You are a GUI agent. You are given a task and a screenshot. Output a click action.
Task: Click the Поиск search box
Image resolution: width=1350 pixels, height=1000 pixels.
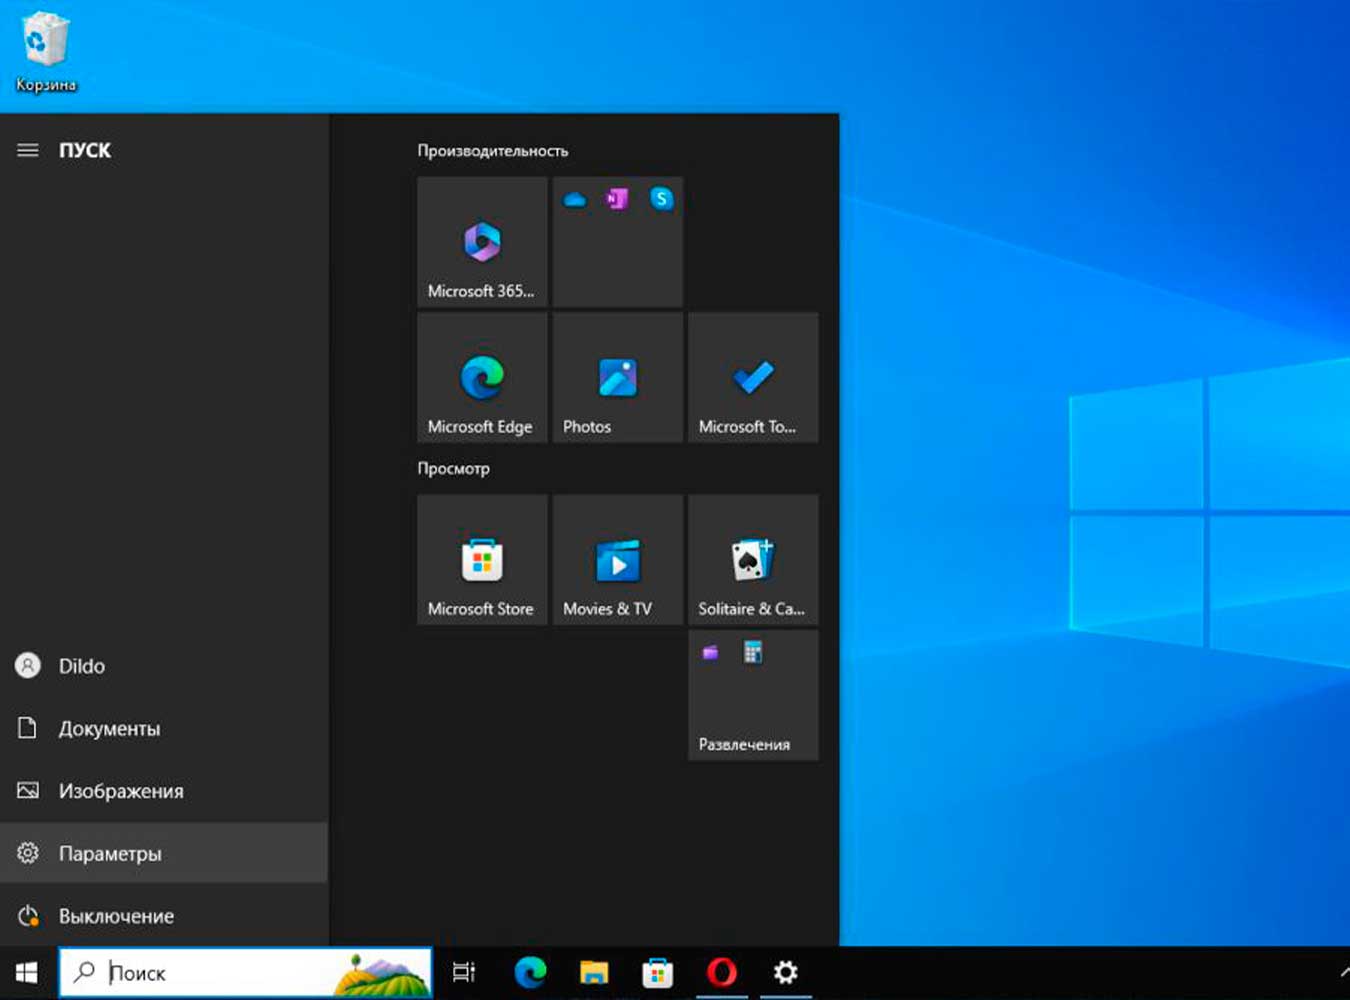245,972
